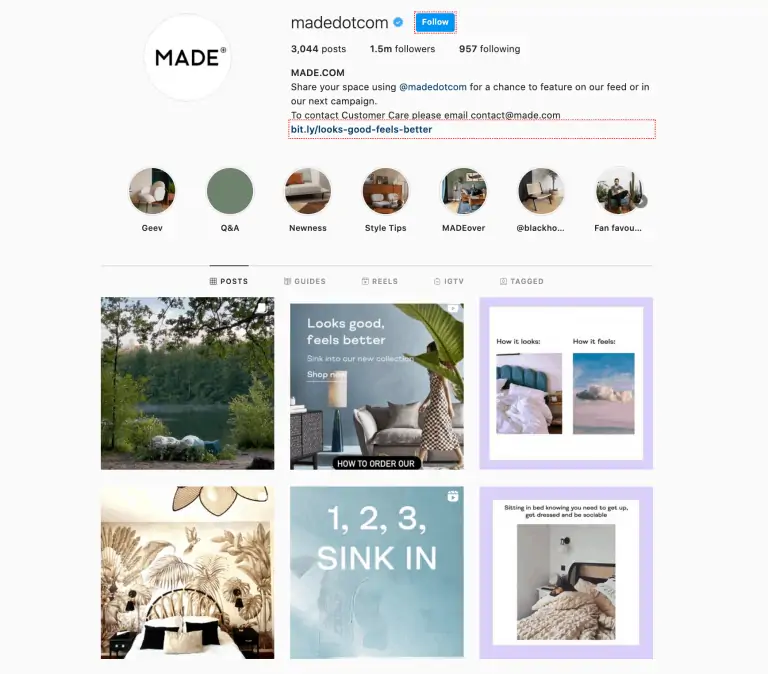Open the Geev story highlight
Viewport: 768px width, 674px height.
coord(152,191)
